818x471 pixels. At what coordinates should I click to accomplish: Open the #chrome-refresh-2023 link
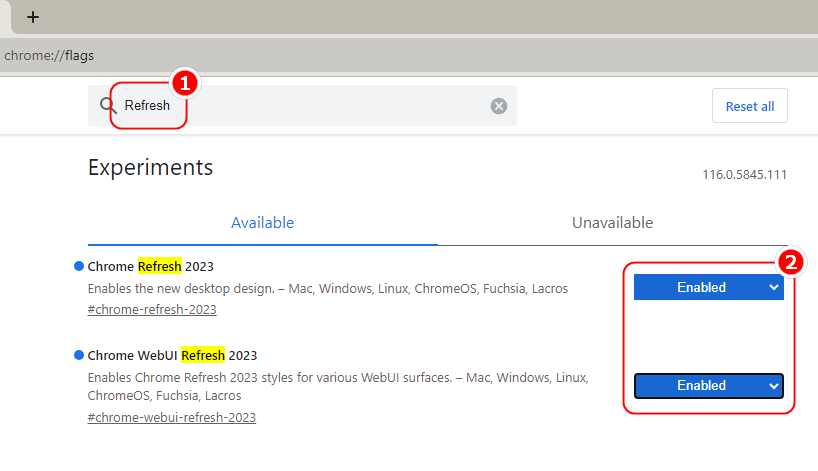tap(152, 309)
